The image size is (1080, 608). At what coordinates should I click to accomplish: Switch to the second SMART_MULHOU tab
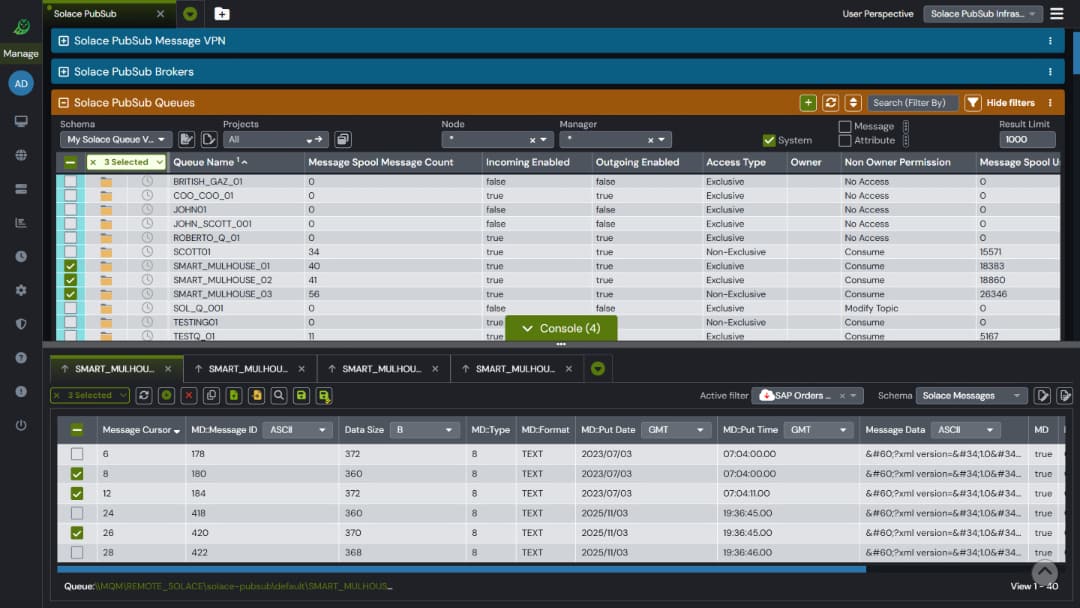pyautogui.click(x=245, y=368)
